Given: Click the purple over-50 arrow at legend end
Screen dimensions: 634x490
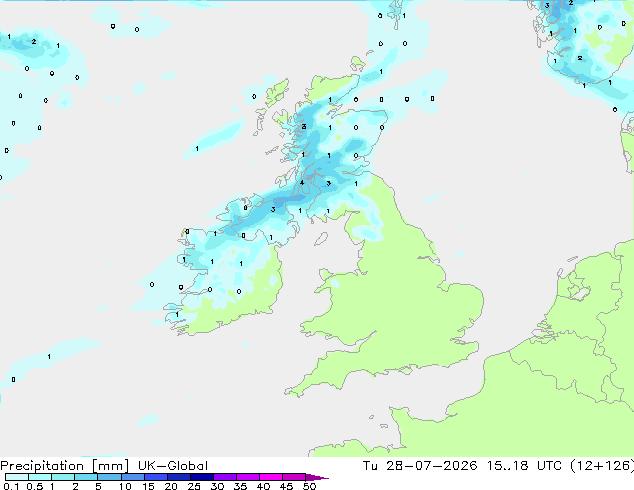Looking at the screenshot, I should coord(316,477).
